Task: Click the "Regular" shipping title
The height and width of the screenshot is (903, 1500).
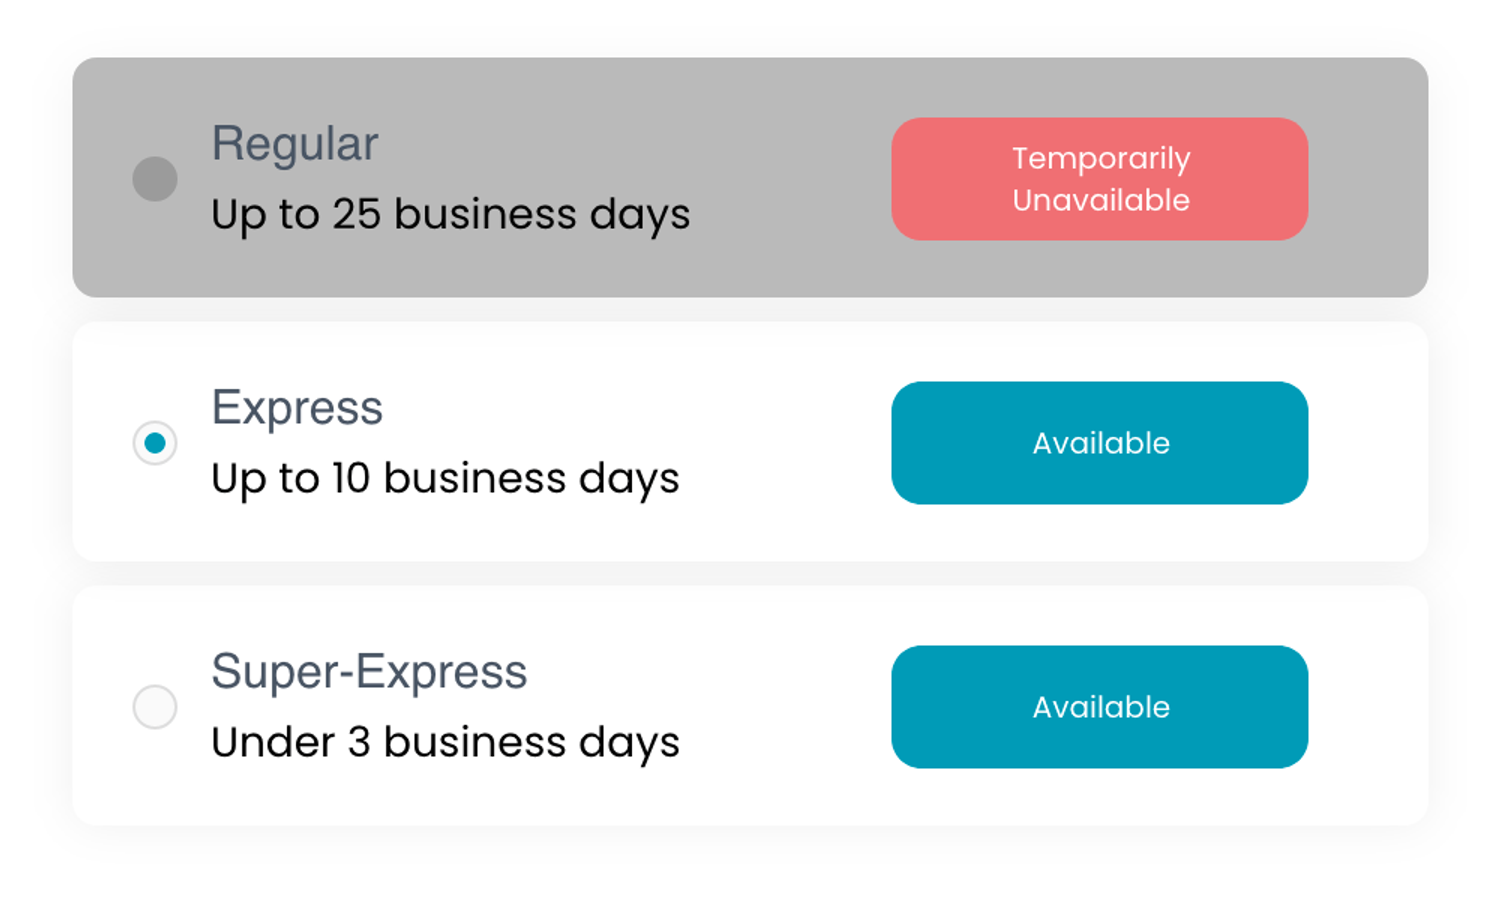Action: (x=294, y=144)
